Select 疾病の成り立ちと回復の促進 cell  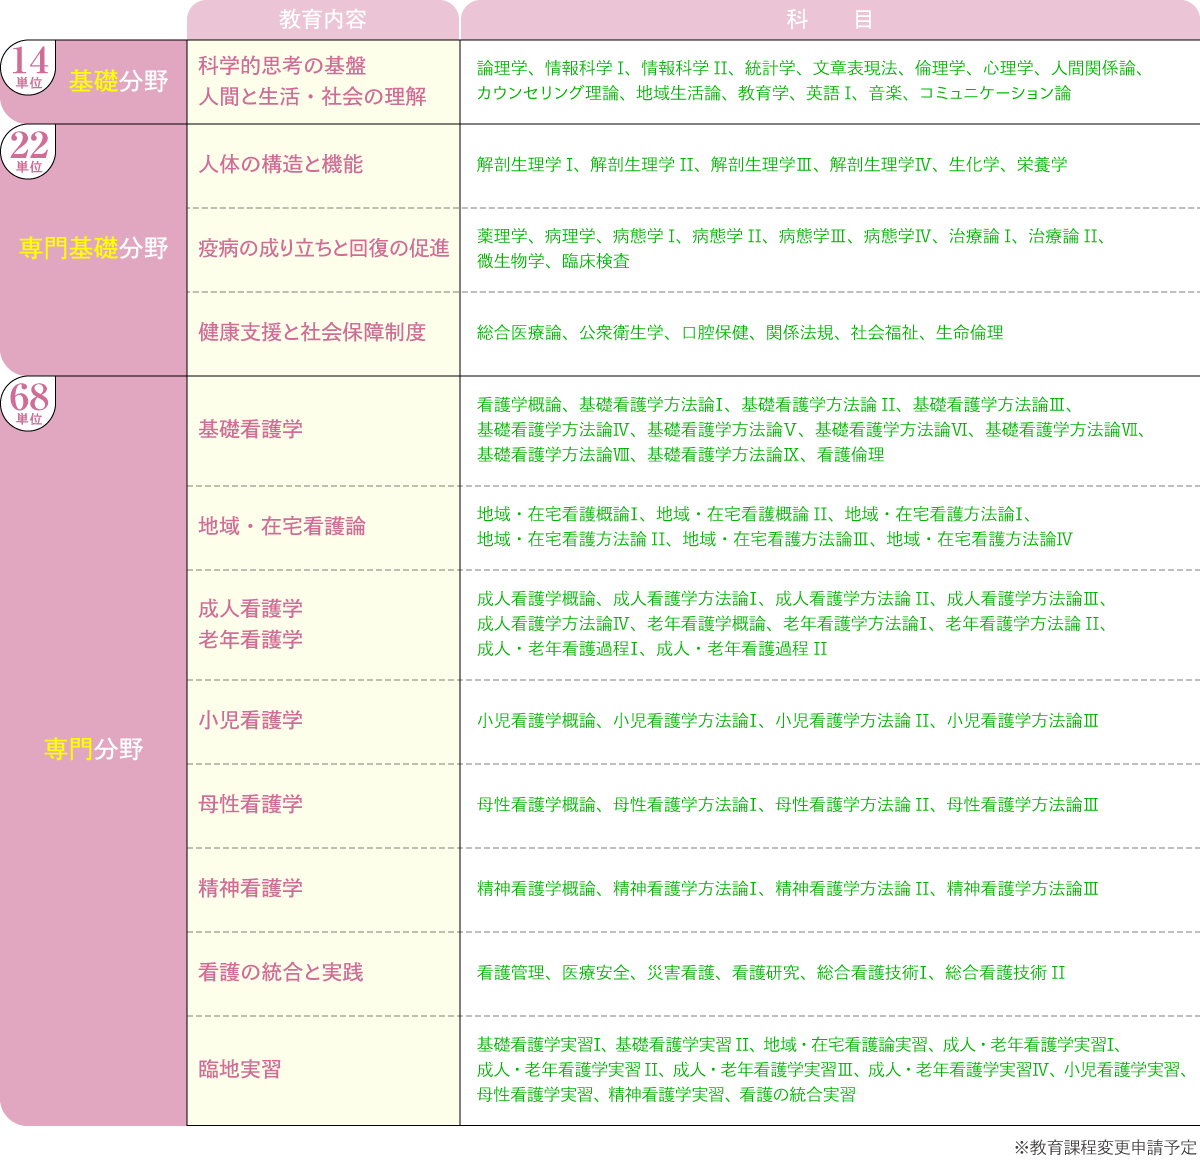click(323, 249)
